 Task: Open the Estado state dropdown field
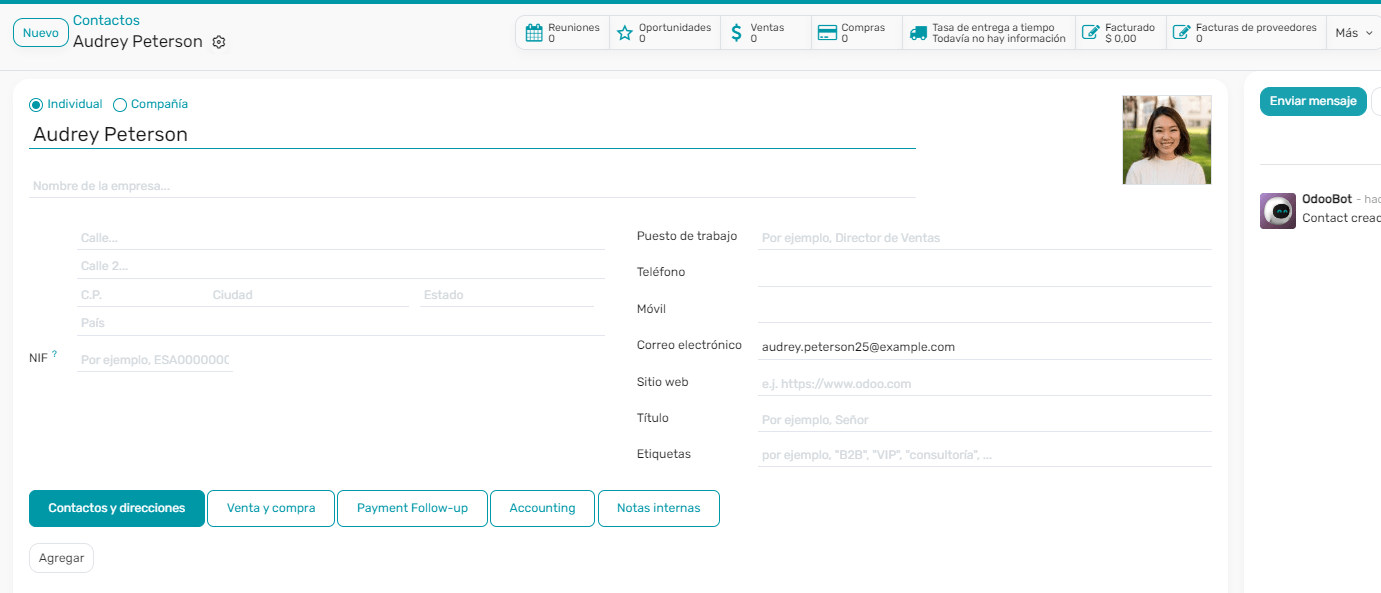[x=507, y=295]
